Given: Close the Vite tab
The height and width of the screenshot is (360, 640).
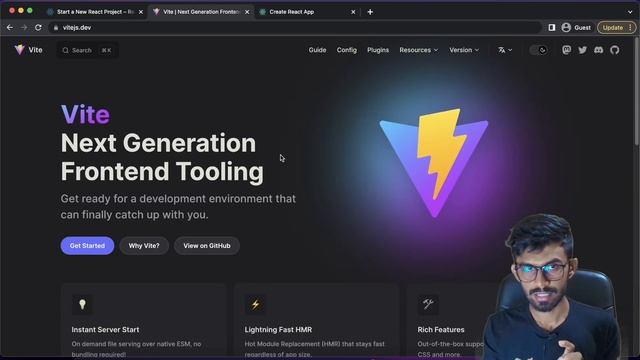Looking at the screenshot, I should pos(247,12).
